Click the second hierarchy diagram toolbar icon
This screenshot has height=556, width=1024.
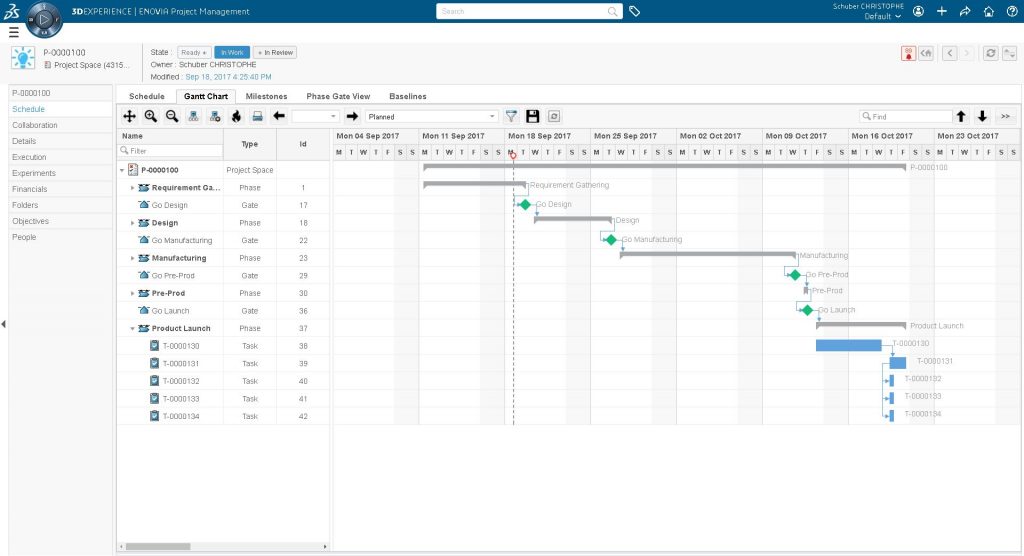[215, 116]
